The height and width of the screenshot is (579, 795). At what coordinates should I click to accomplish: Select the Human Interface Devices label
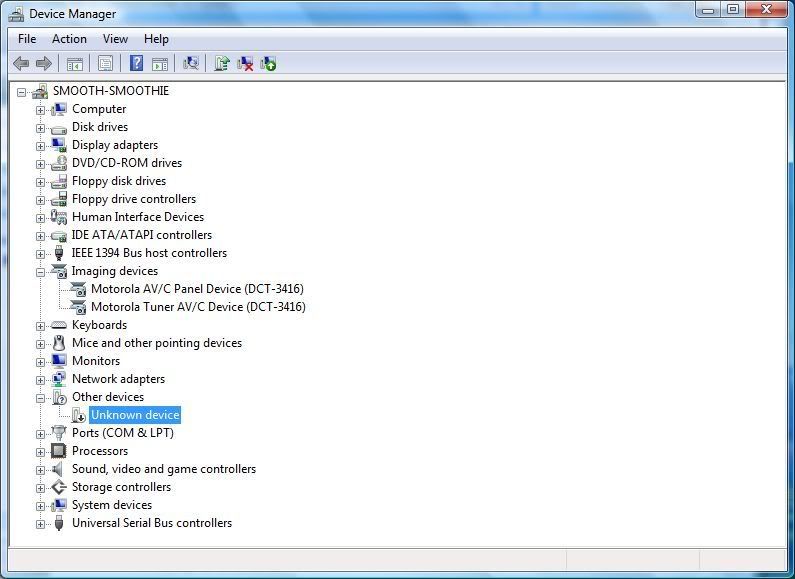[138, 217]
